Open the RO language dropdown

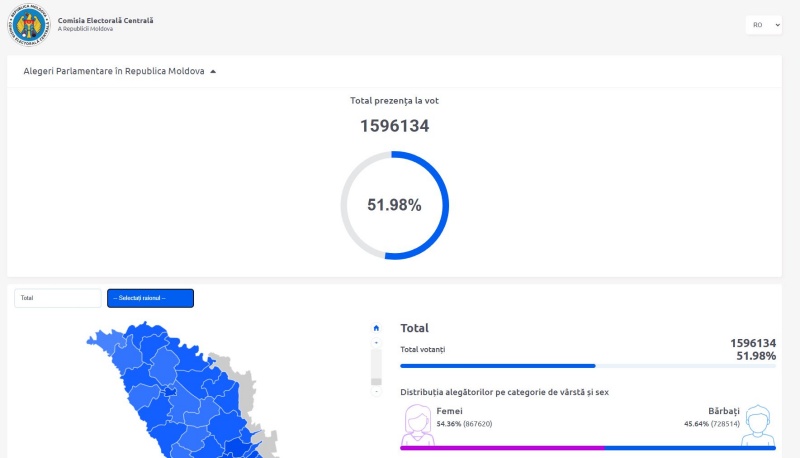pyautogui.click(x=763, y=25)
